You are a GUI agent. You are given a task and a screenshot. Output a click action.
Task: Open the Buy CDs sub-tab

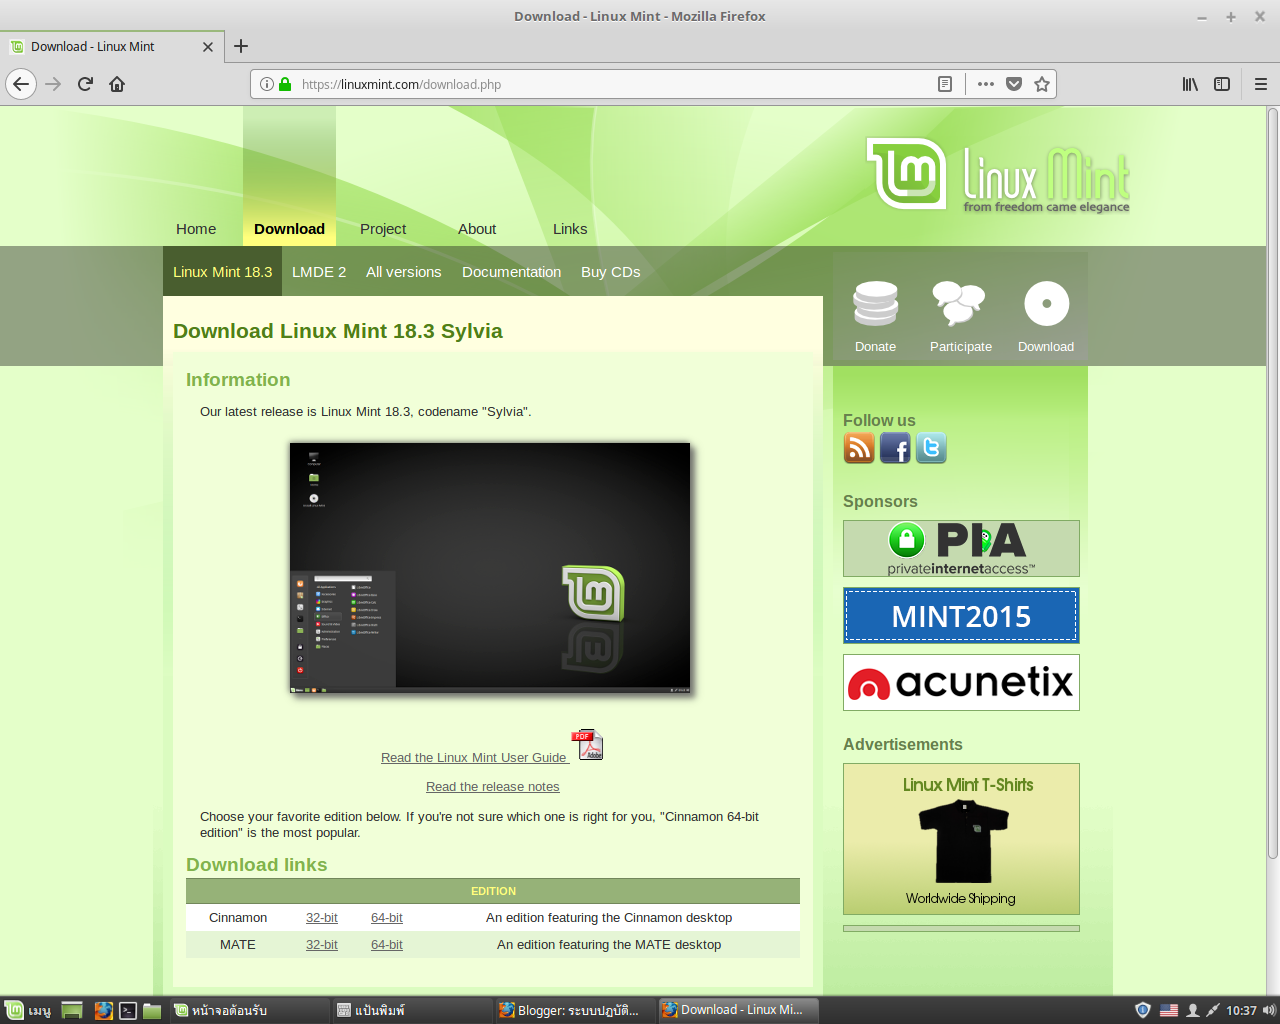(x=610, y=272)
